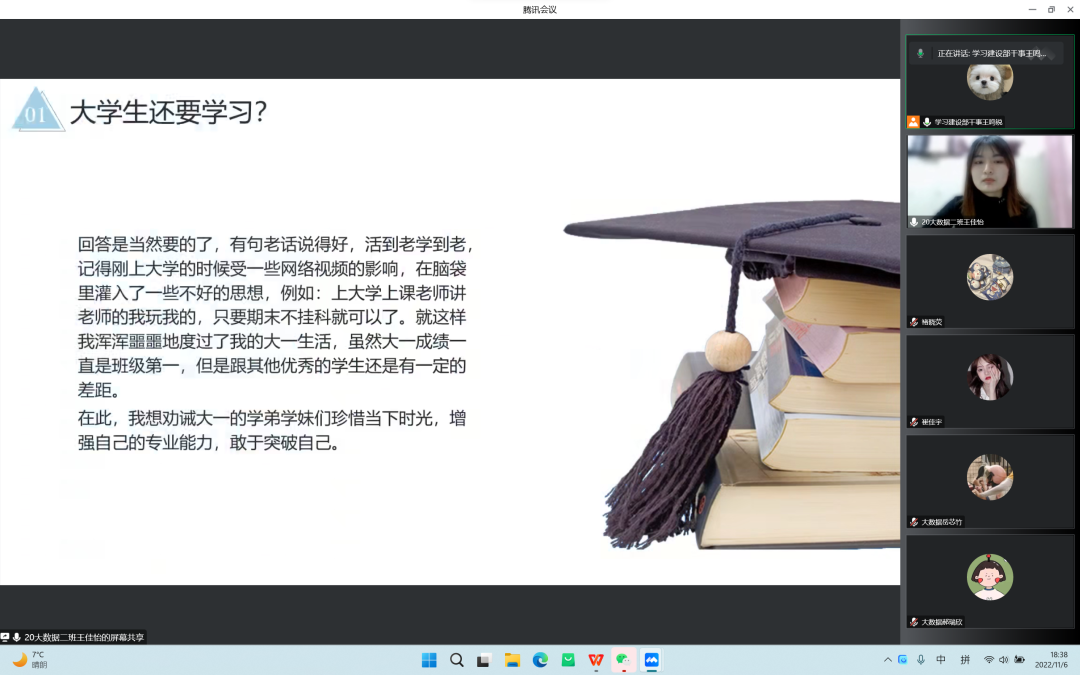Viewport: 1080px width, 675px height.
Task: Click the muted microphone icon beside 崔佳宇
Action: pos(914,422)
